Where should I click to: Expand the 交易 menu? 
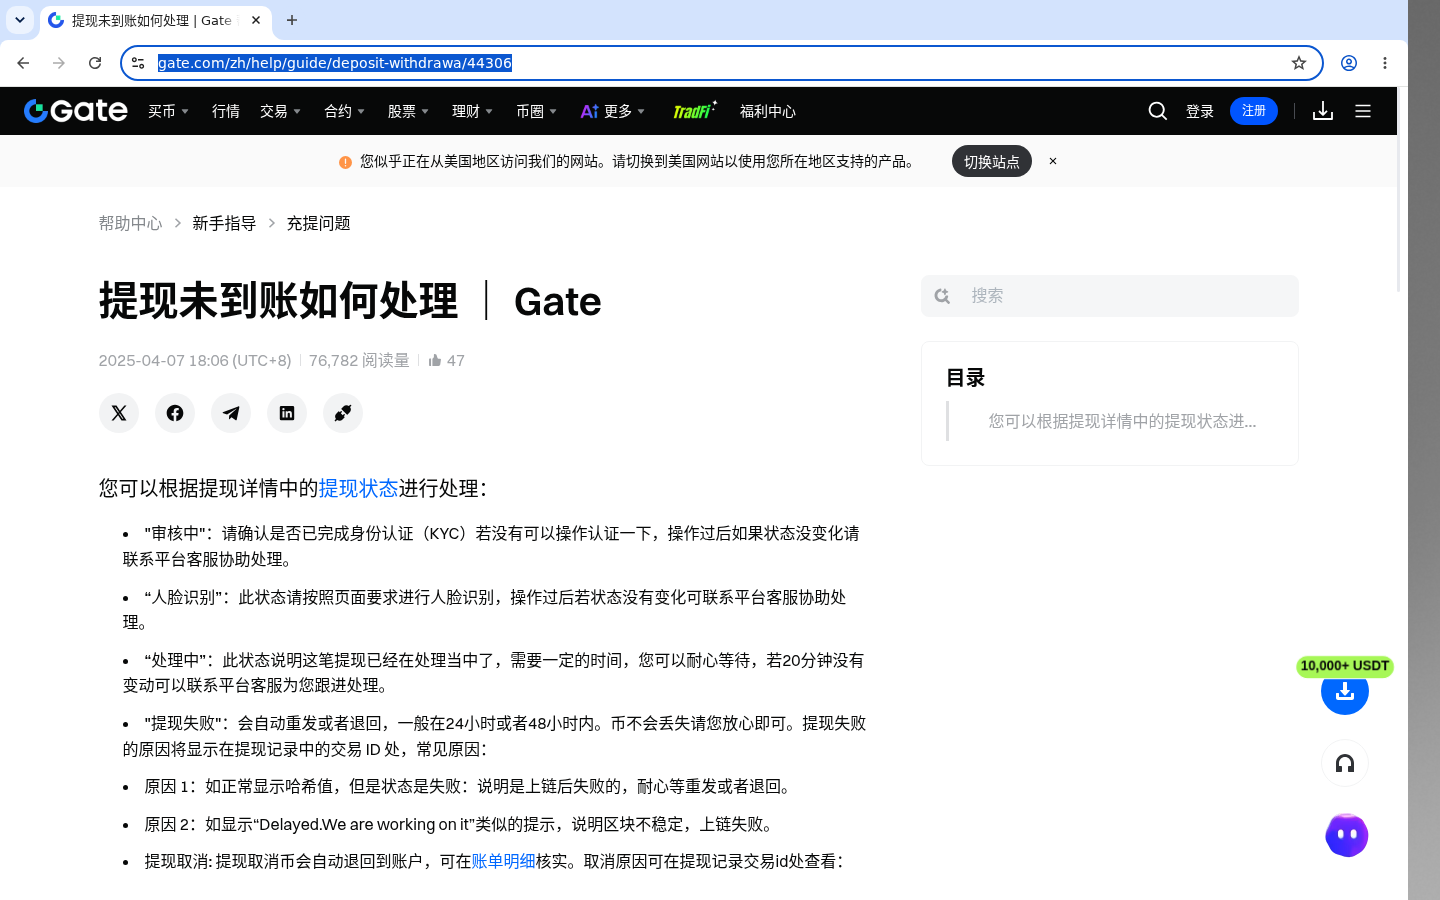281,111
